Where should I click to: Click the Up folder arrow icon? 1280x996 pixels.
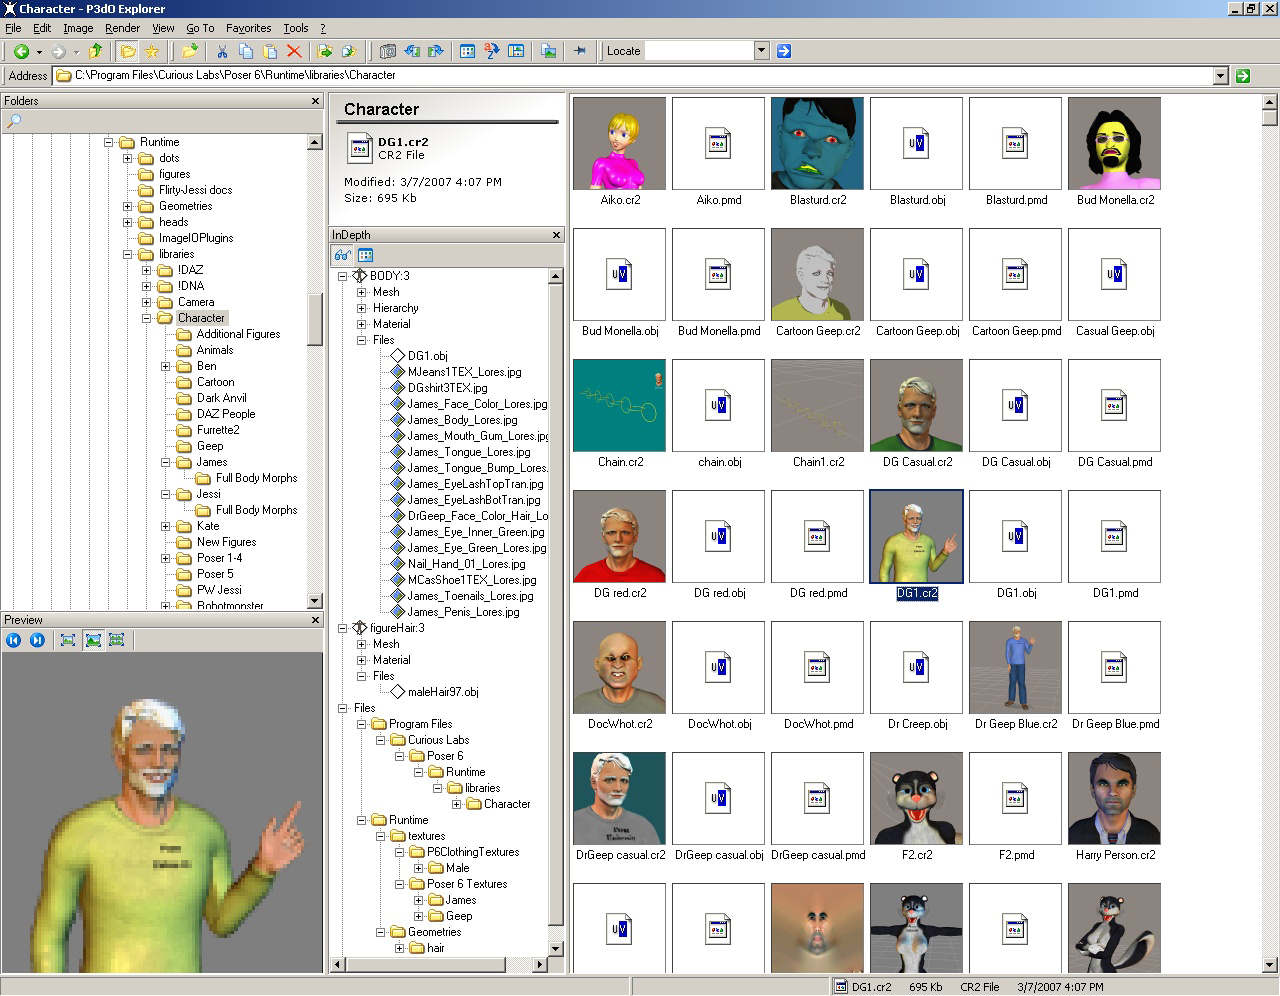click(x=96, y=51)
